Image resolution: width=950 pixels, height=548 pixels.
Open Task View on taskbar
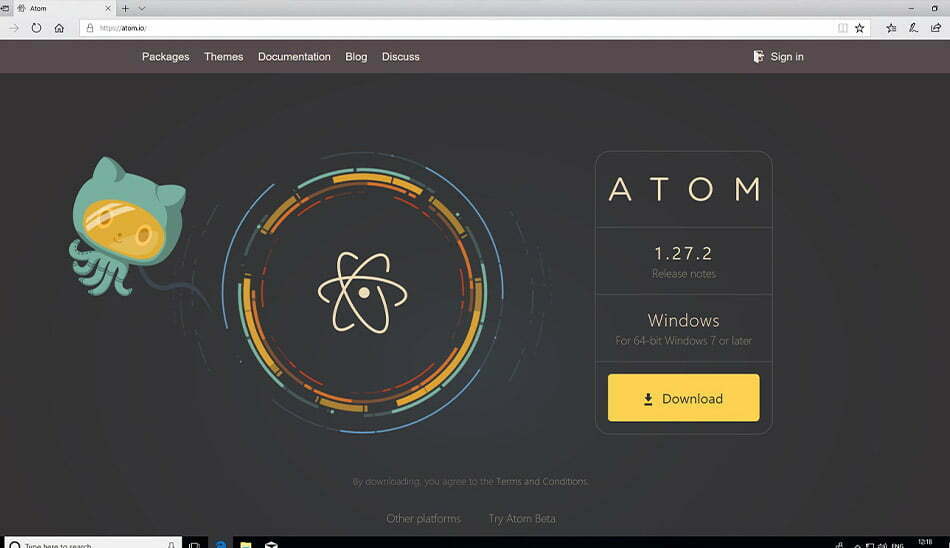[194, 545]
